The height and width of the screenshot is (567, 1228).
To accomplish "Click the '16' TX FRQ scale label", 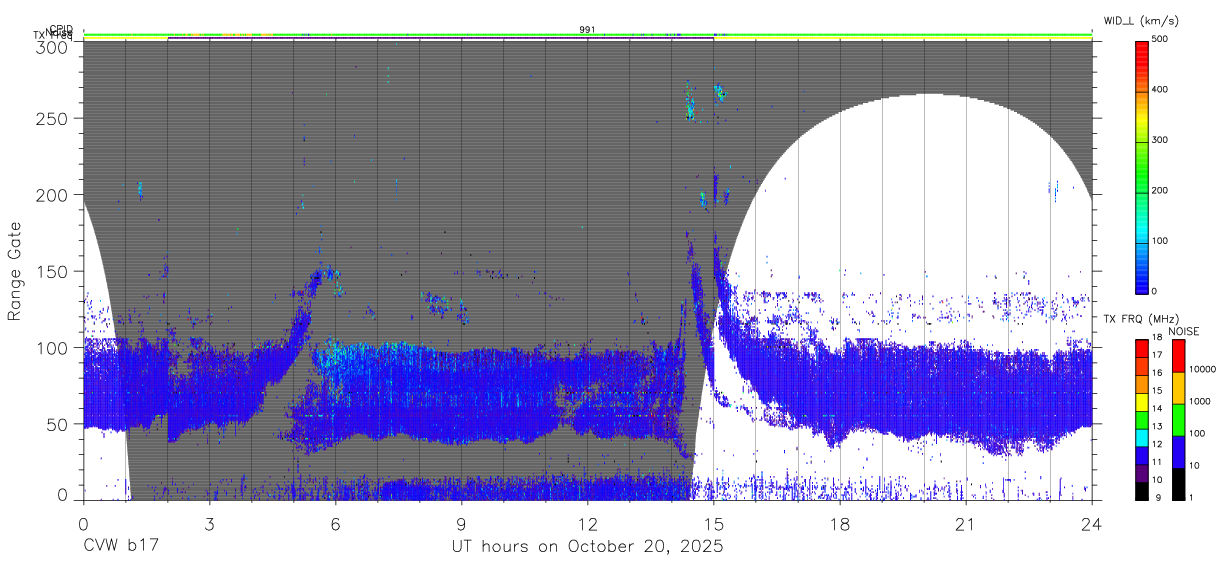I will (x=1157, y=372).
